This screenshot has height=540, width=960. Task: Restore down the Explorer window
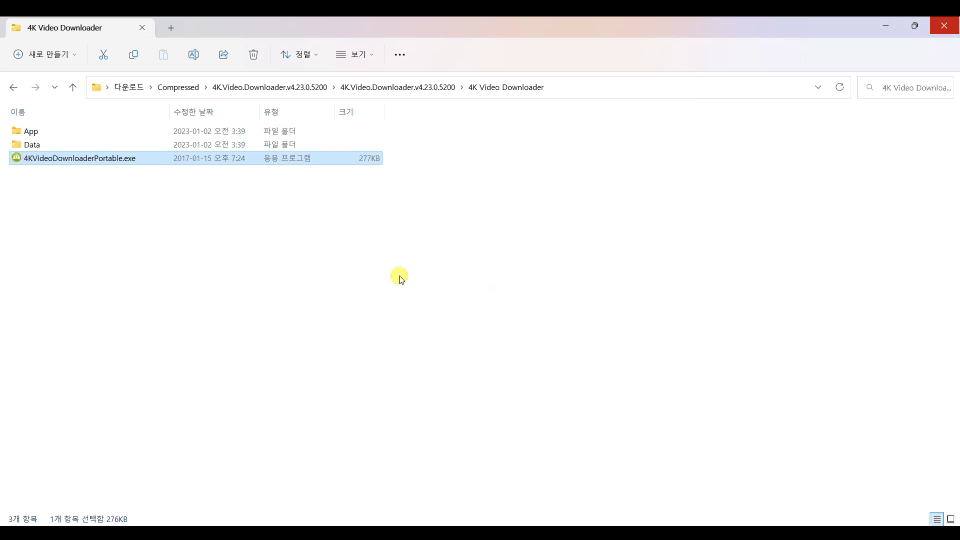(x=915, y=26)
